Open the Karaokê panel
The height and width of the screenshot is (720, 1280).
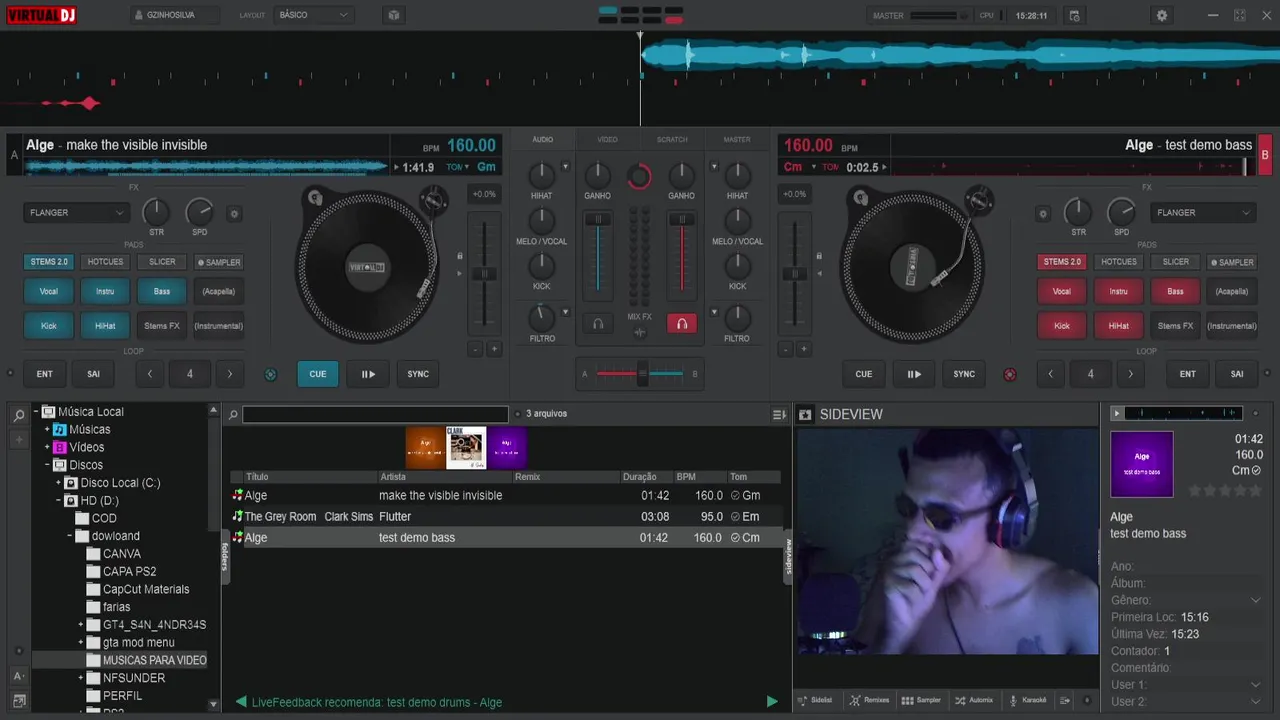click(1027, 700)
